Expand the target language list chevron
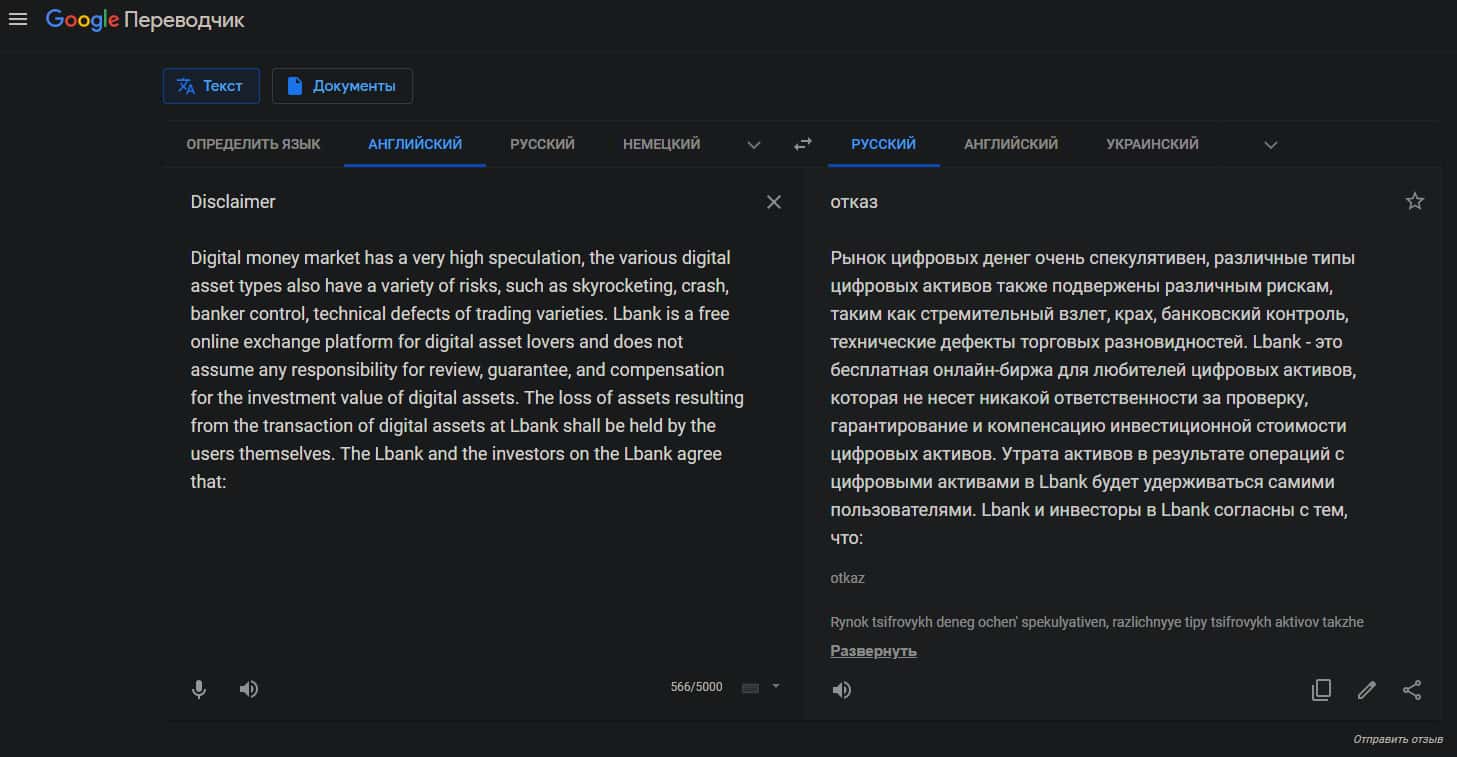The image size is (1457, 757). (1270, 145)
